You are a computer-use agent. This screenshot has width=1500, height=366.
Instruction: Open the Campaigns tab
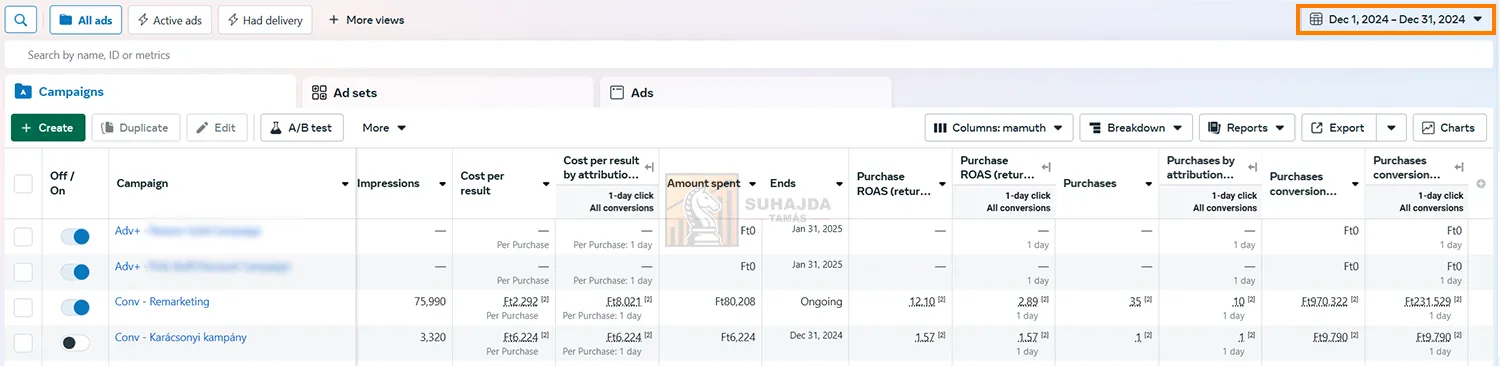pyautogui.click(x=150, y=92)
